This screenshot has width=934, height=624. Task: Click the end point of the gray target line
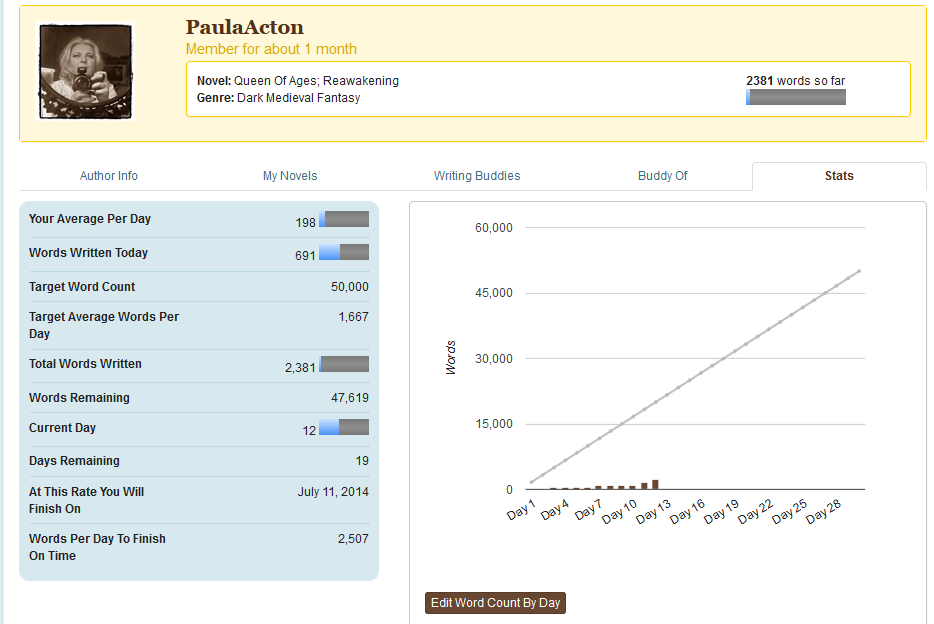pyautogui.click(x=859, y=271)
